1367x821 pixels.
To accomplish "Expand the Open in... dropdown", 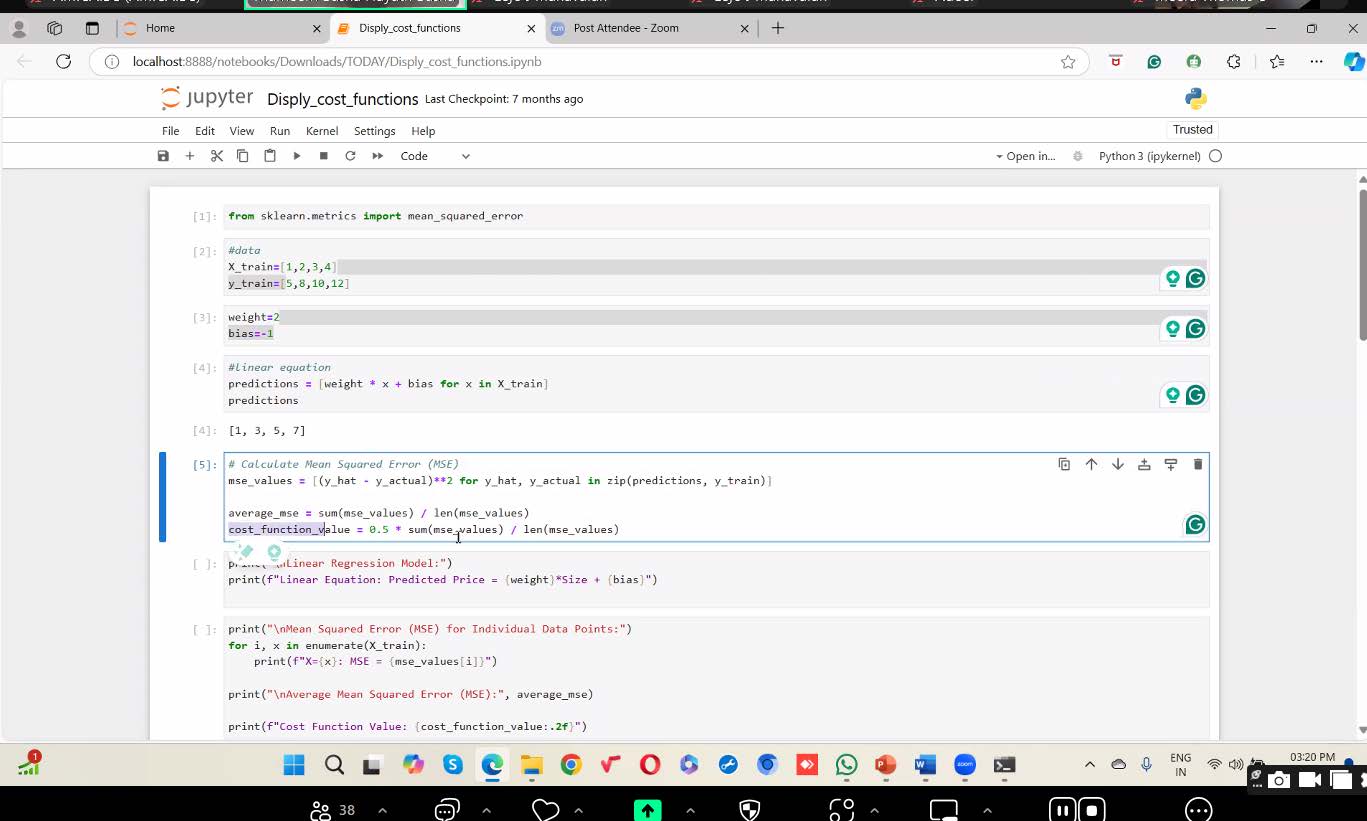I will tap(1025, 156).
